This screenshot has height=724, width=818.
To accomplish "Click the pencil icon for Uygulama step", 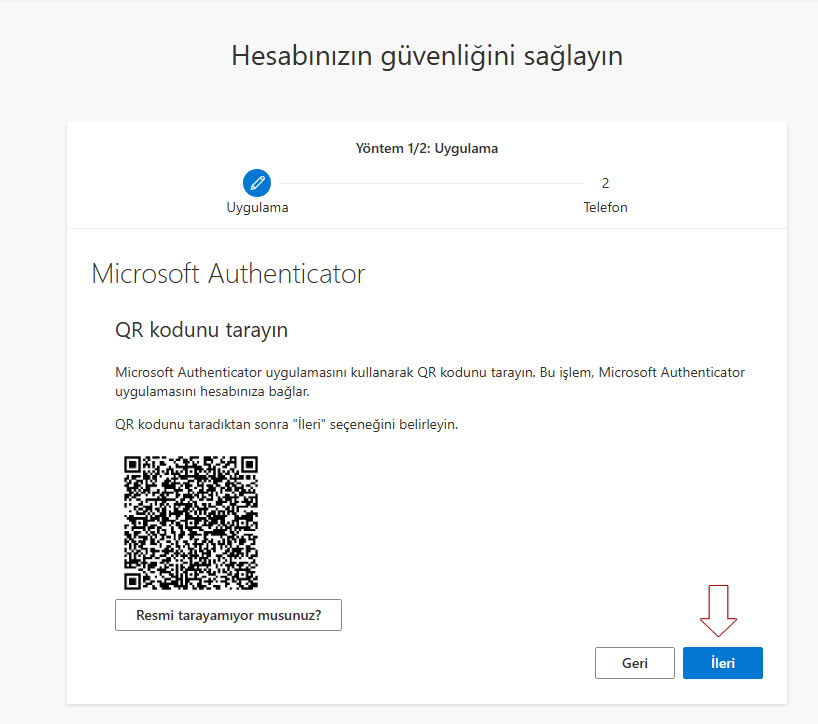I will (257, 183).
